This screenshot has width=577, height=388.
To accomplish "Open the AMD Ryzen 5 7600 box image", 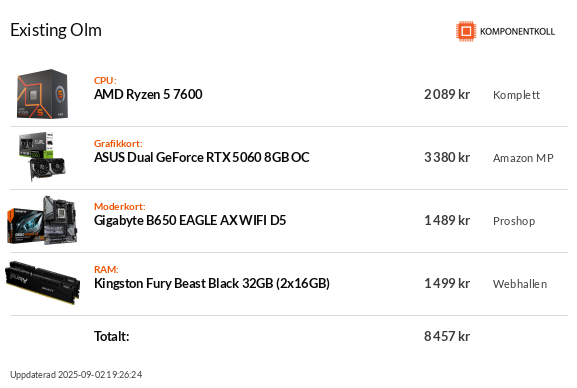I will 42,94.
